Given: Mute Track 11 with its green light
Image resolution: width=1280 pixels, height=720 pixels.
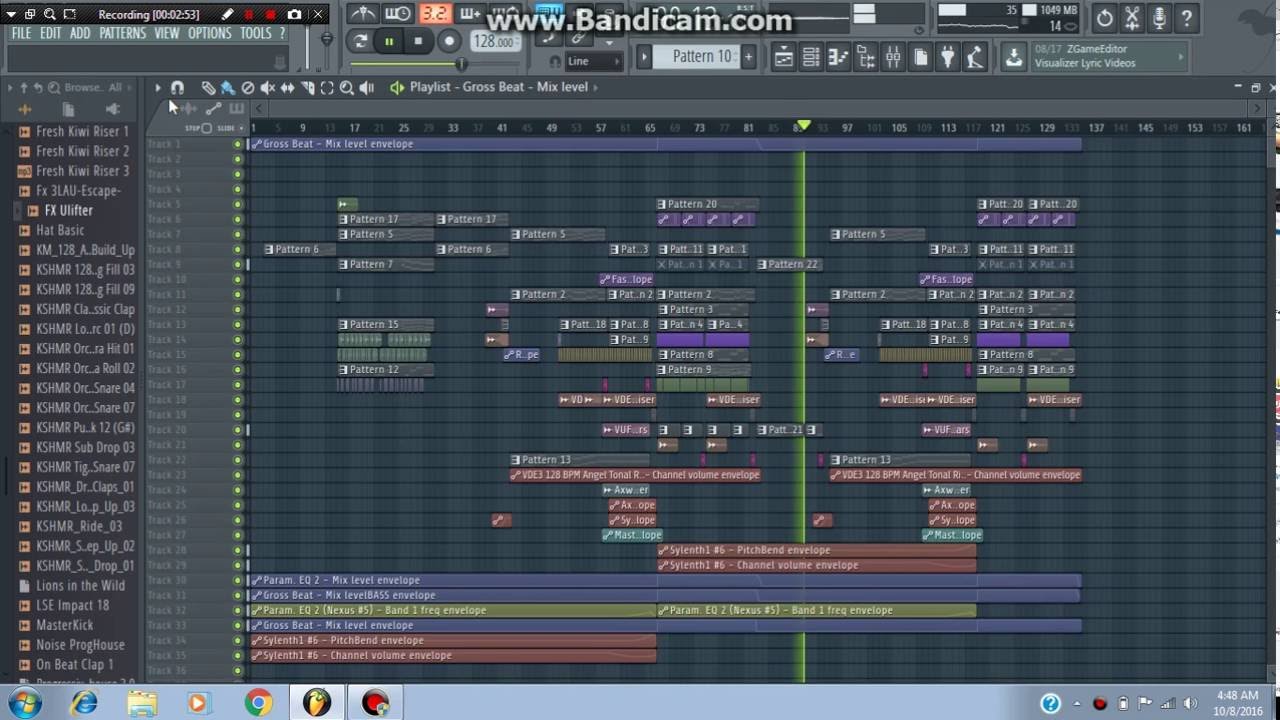Looking at the screenshot, I should pyautogui.click(x=237, y=294).
